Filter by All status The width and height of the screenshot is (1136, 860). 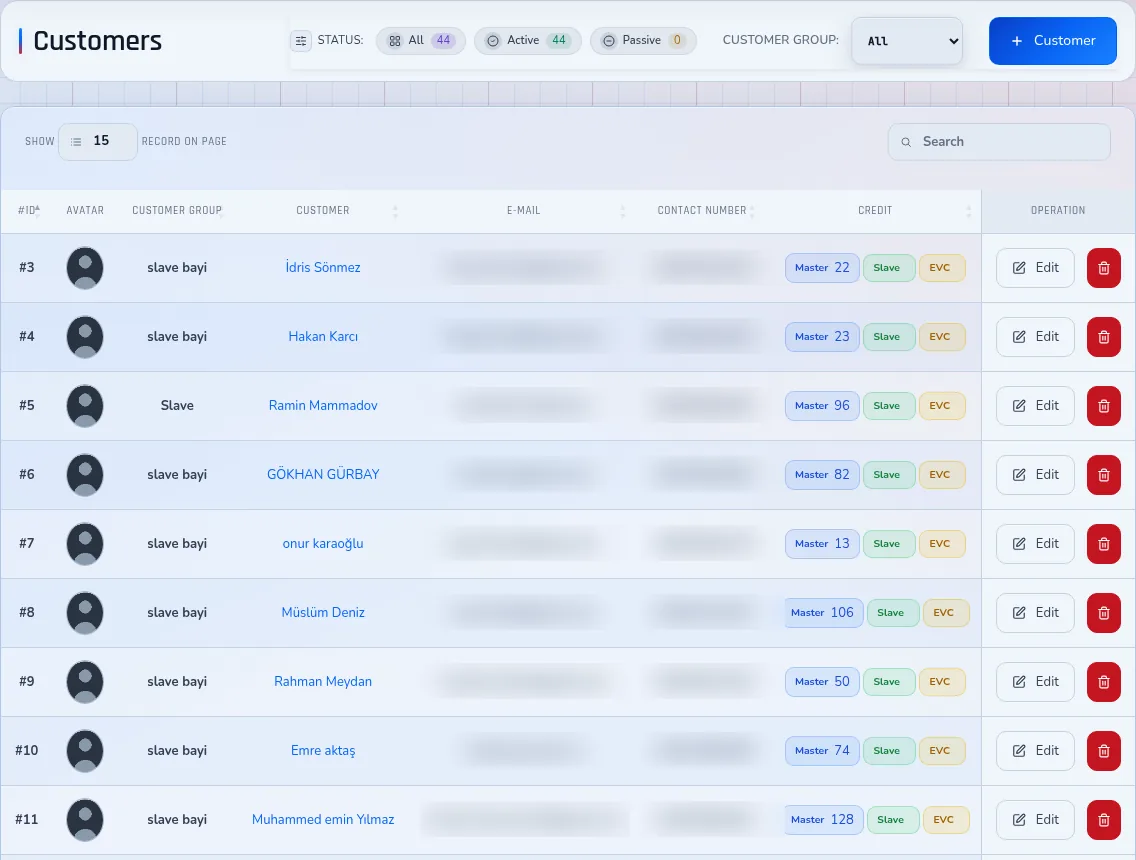tap(420, 41)
